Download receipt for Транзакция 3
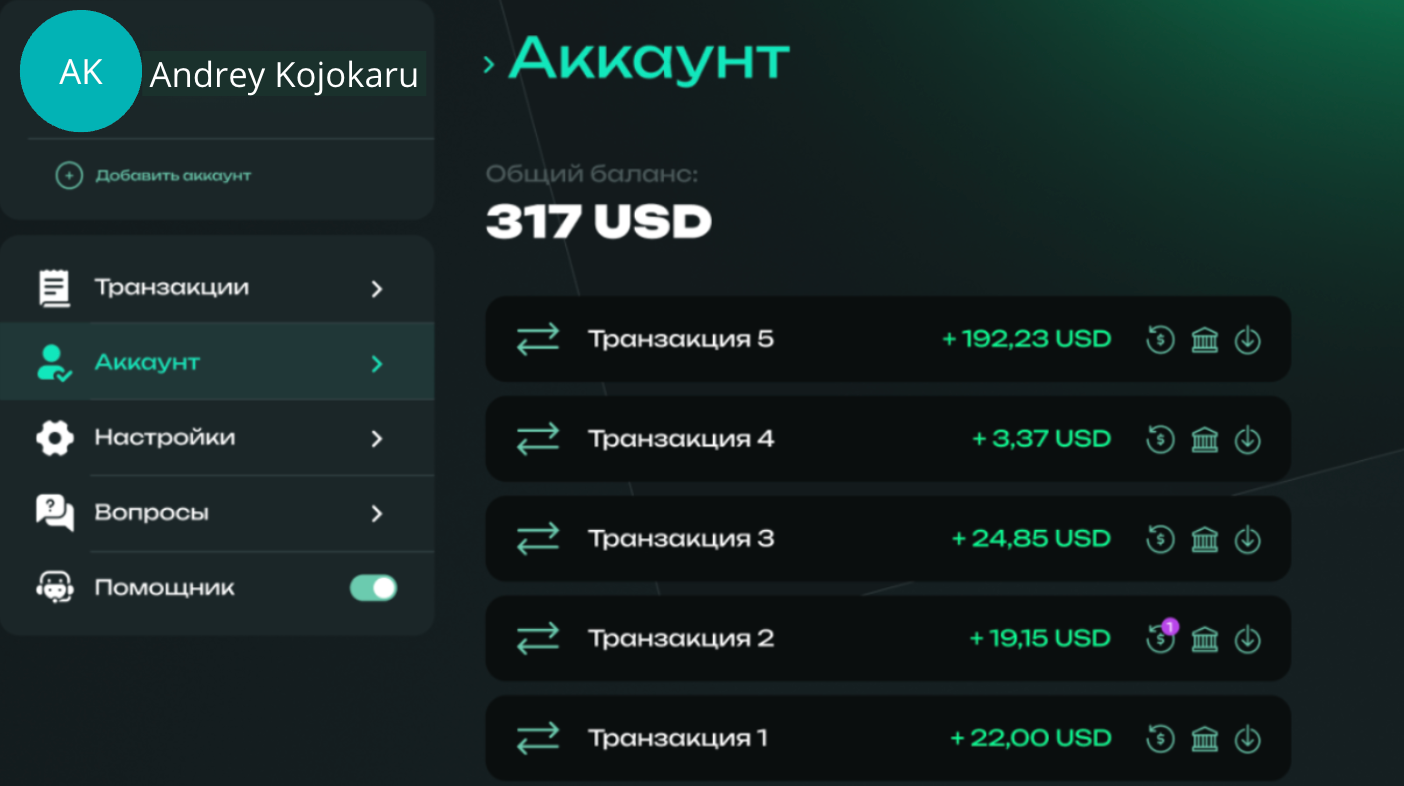This screenshot has height=786, width=1404. tap(1247, 540)
